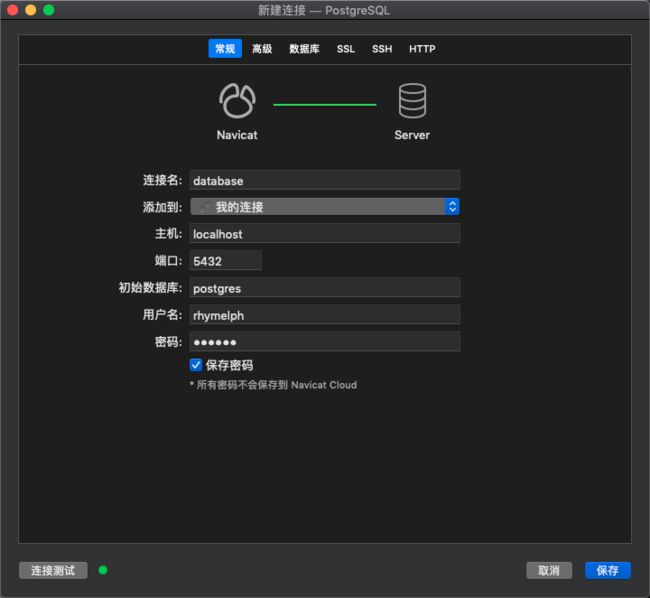Click the Navicat Cloud password note text

pyautogui.click(x=273, y=385)
